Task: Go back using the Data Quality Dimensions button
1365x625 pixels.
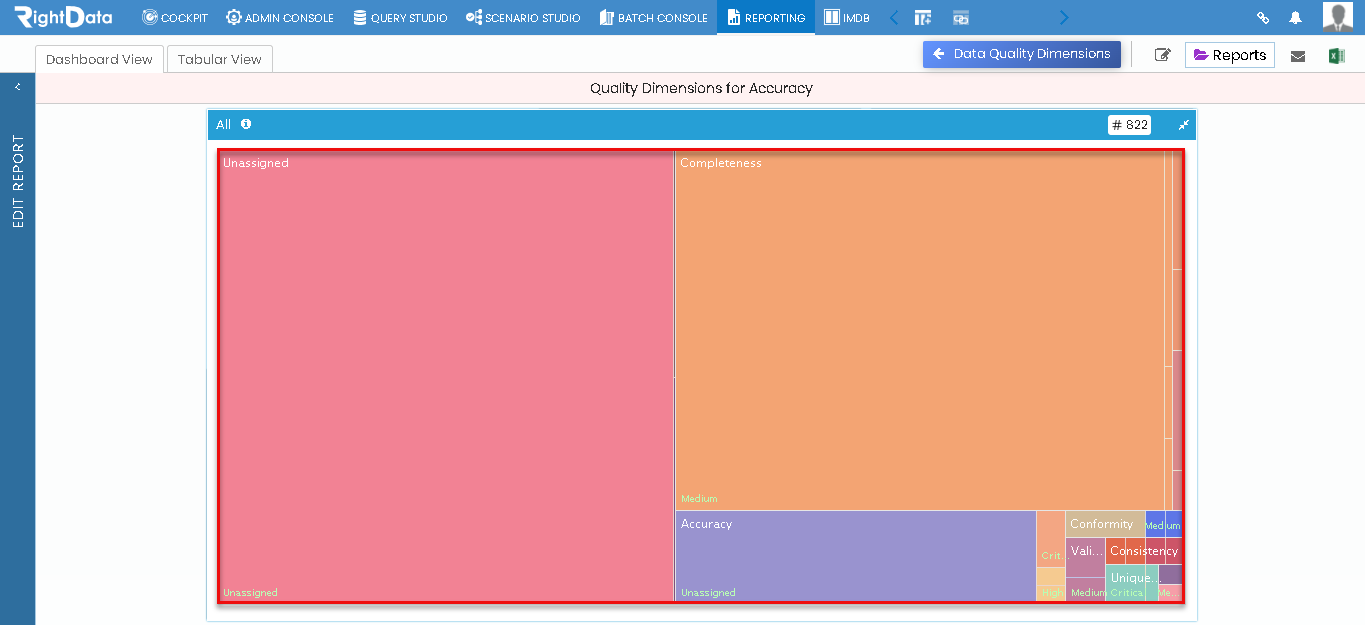Action: pyautogui.click(x=1021, y=54)
